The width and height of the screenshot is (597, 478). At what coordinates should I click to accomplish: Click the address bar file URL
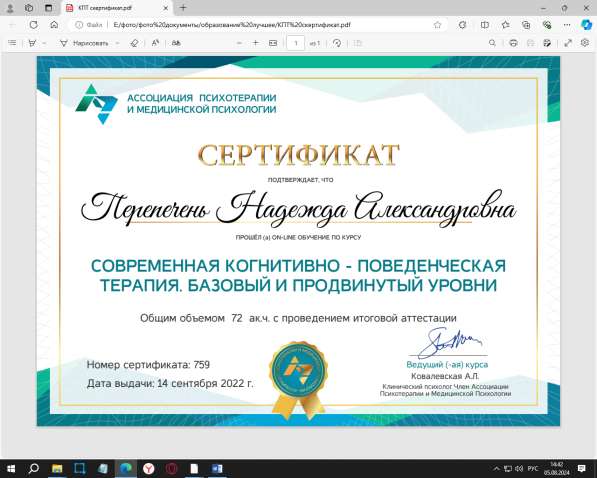click(232, 25)
